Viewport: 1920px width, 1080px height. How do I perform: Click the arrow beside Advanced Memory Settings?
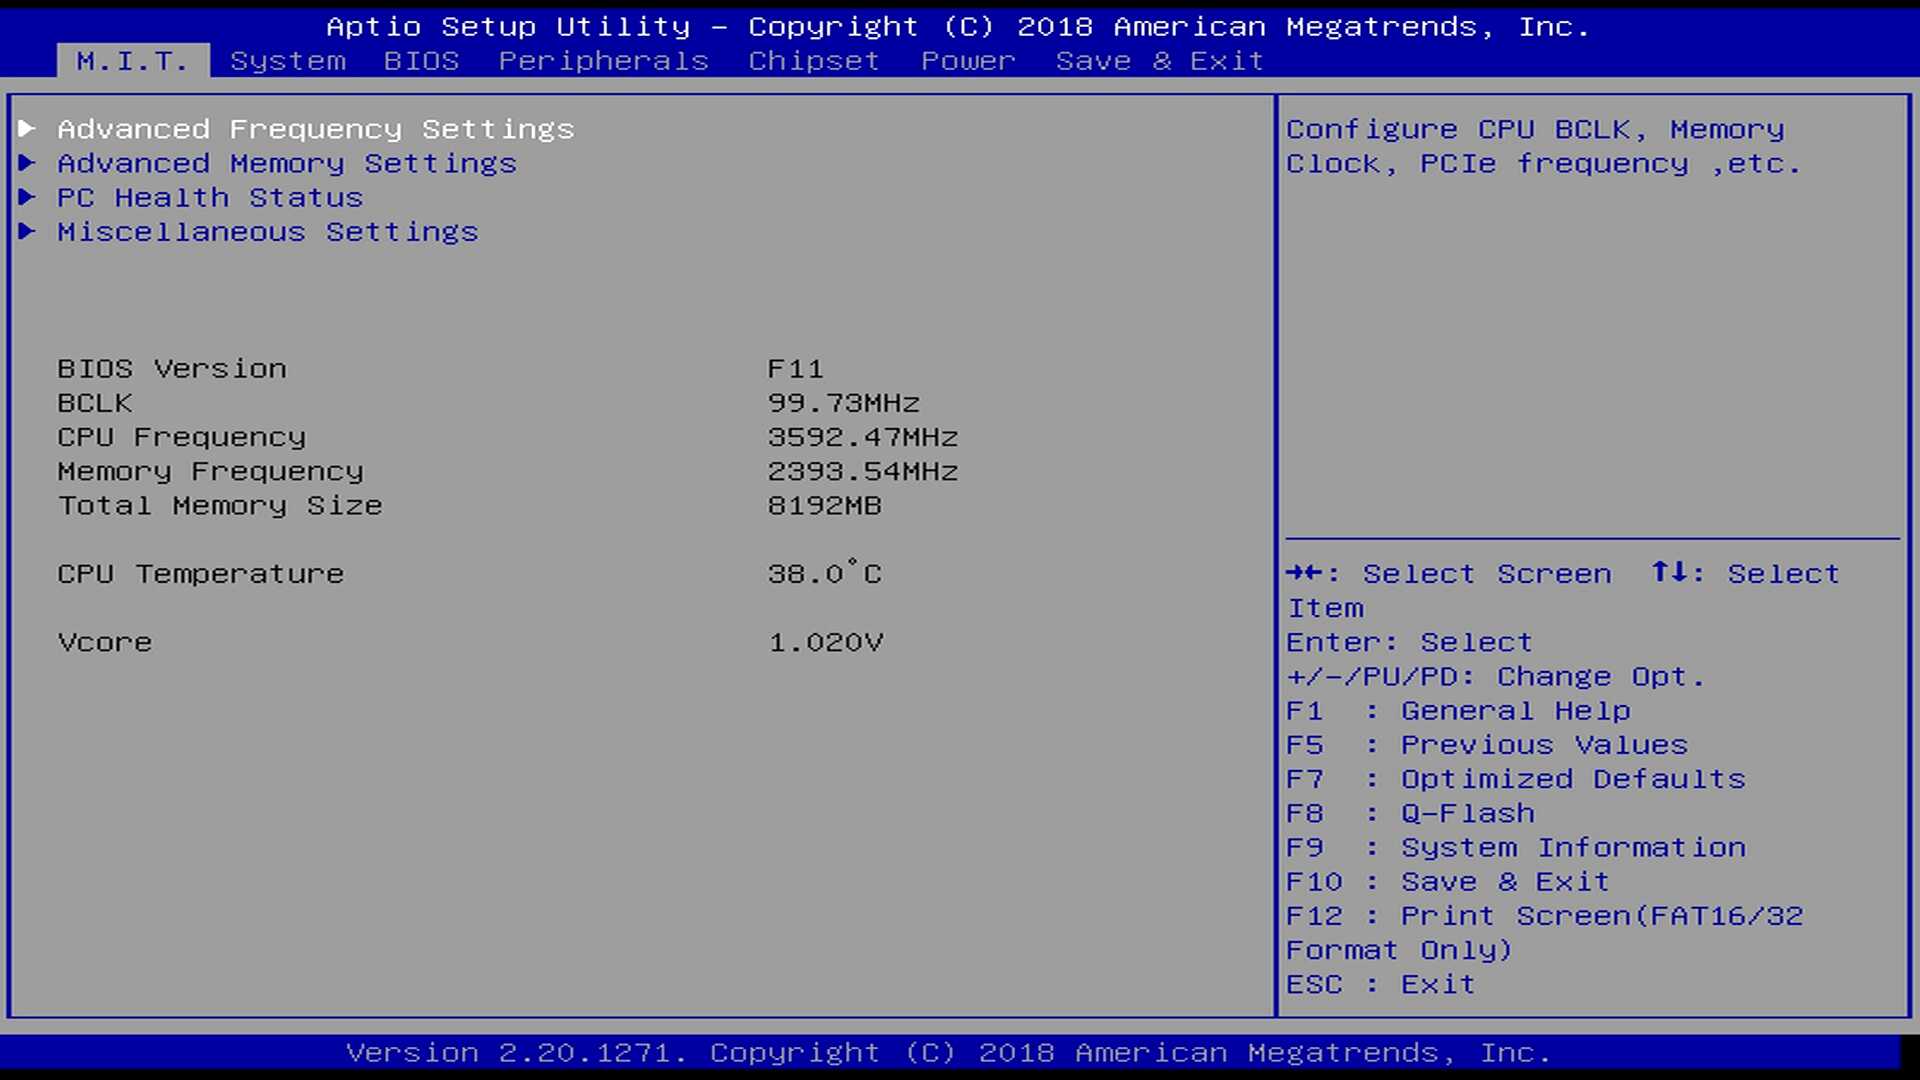[28, 162]
